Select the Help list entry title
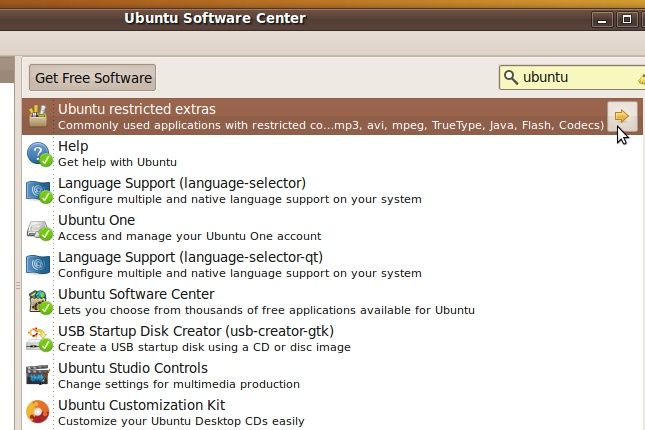 coord(73,146)
